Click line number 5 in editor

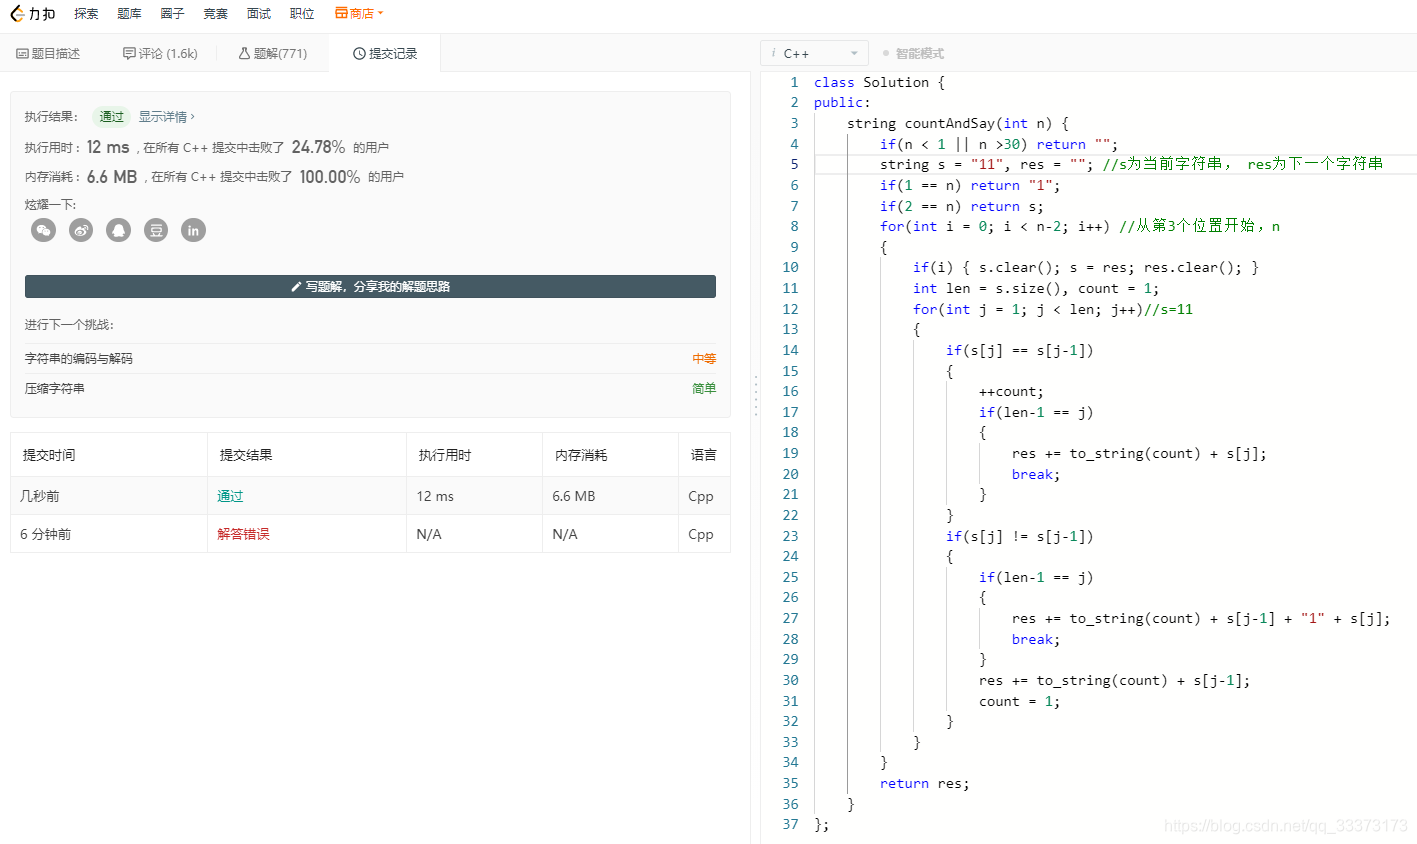click(x=794, y=164)
